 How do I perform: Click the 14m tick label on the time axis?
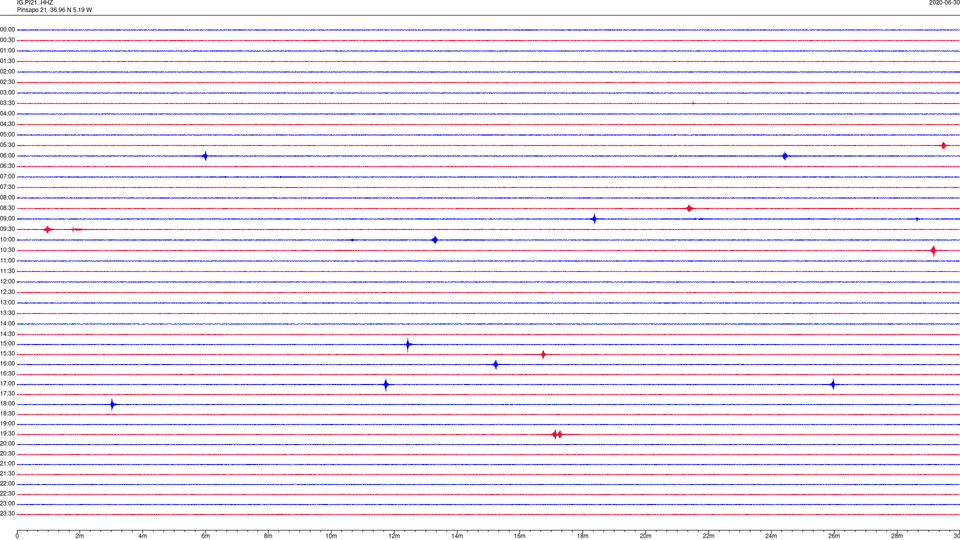tap(457, 536)
